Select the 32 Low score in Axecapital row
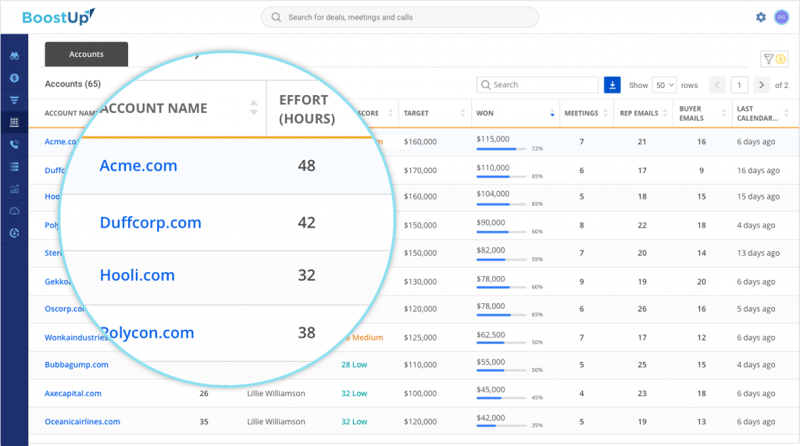The image size is (800, 446). pyautogui.click(x=354, y=393)
